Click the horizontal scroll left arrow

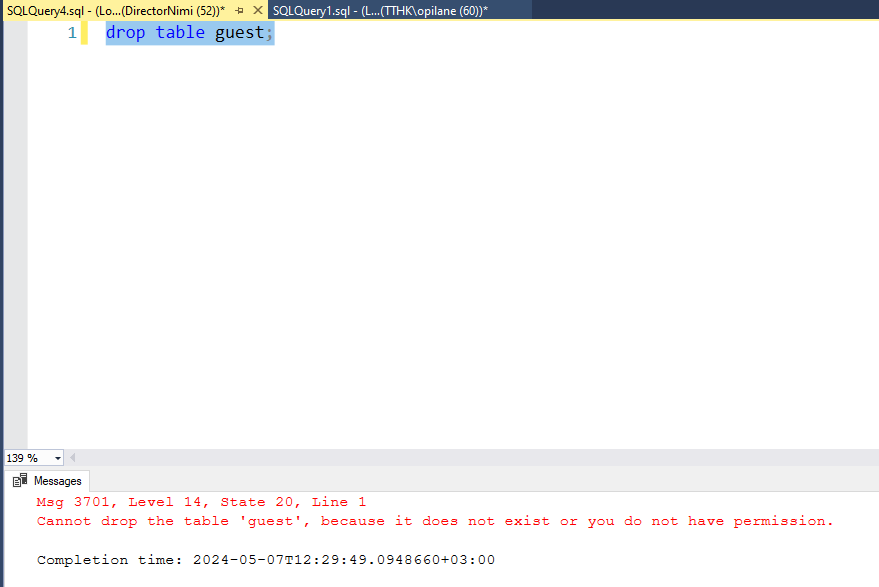point(73,458)
